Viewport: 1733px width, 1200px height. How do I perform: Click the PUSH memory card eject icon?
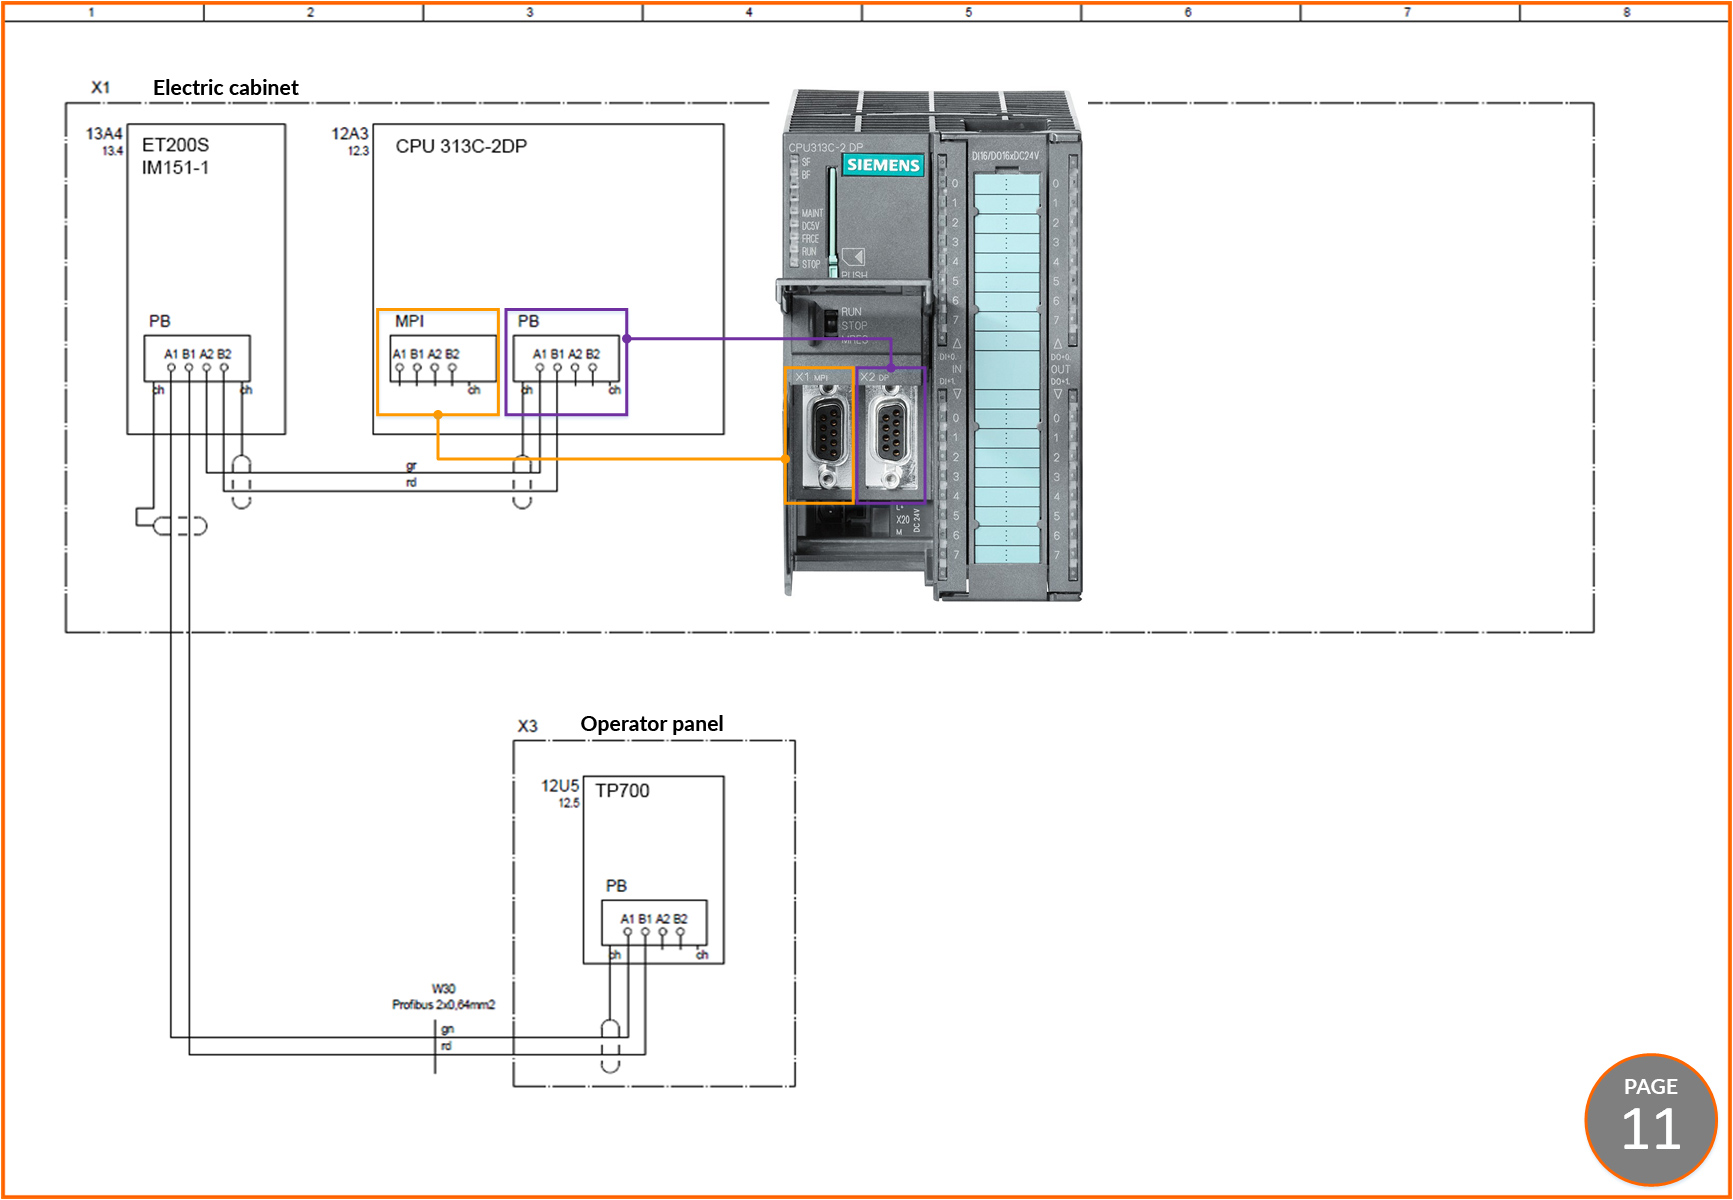tap(852, 258)
